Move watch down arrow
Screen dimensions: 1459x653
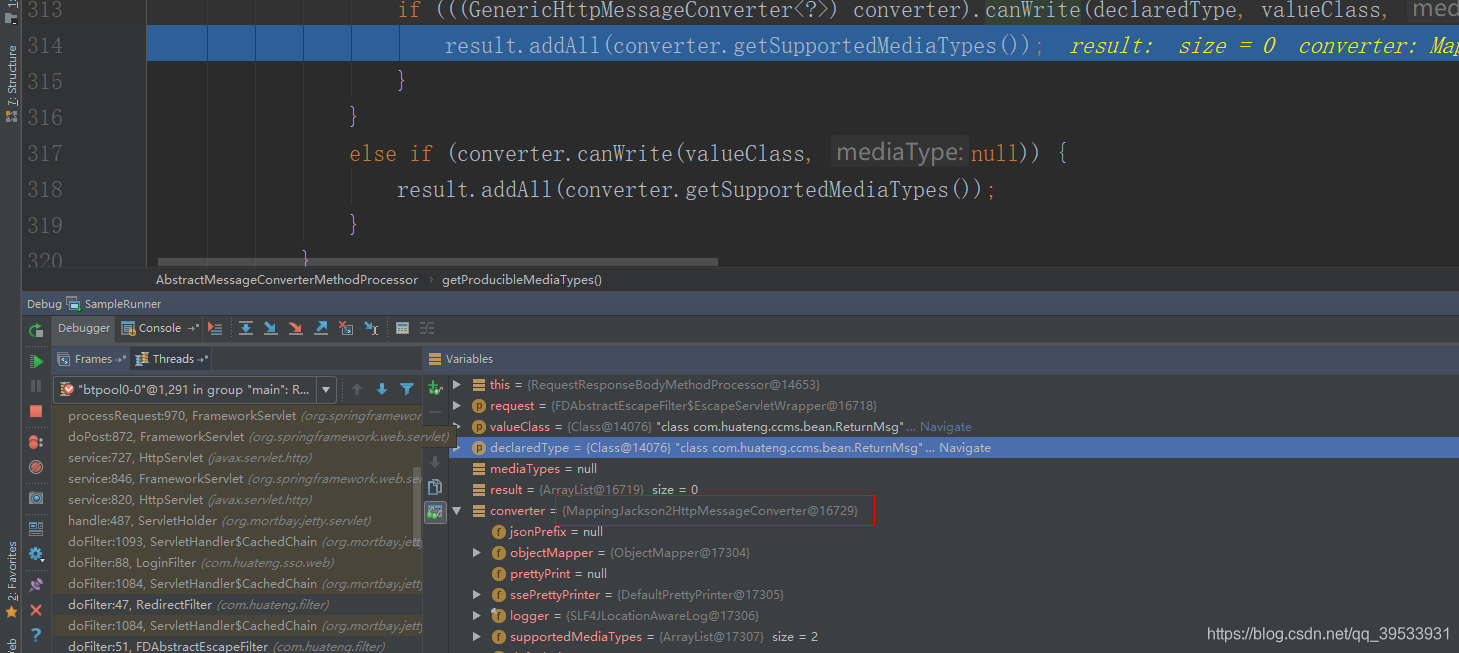point(435,462)
